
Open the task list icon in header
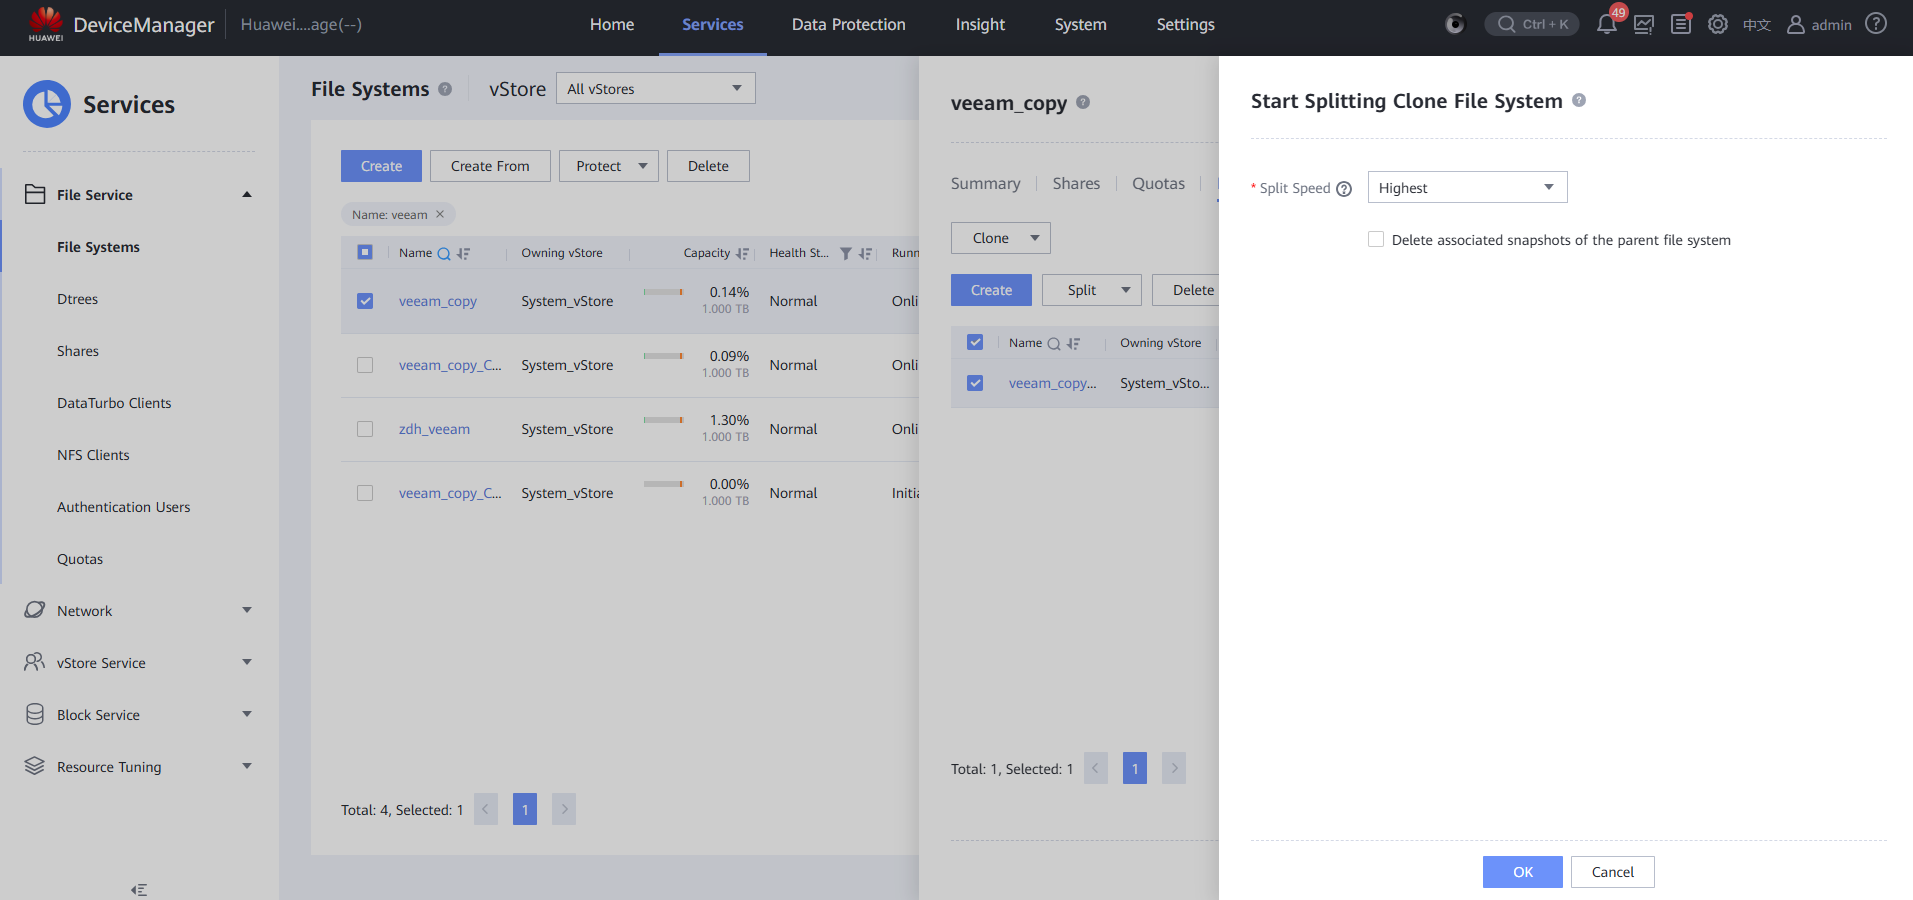(x=1681, y=25)
